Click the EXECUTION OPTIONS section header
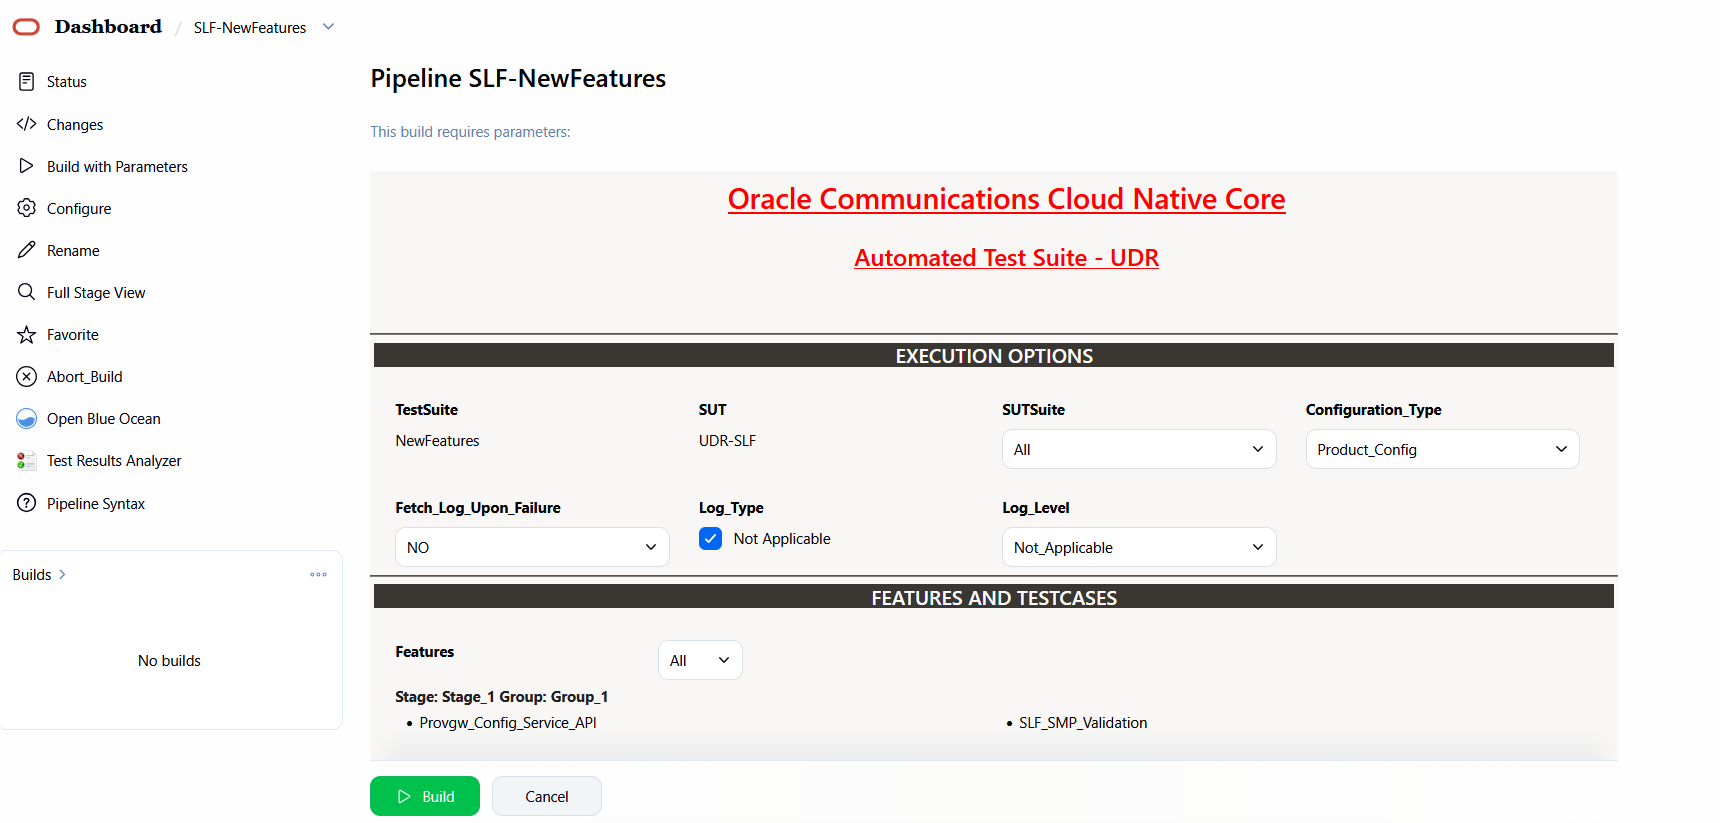 [994, 356]
